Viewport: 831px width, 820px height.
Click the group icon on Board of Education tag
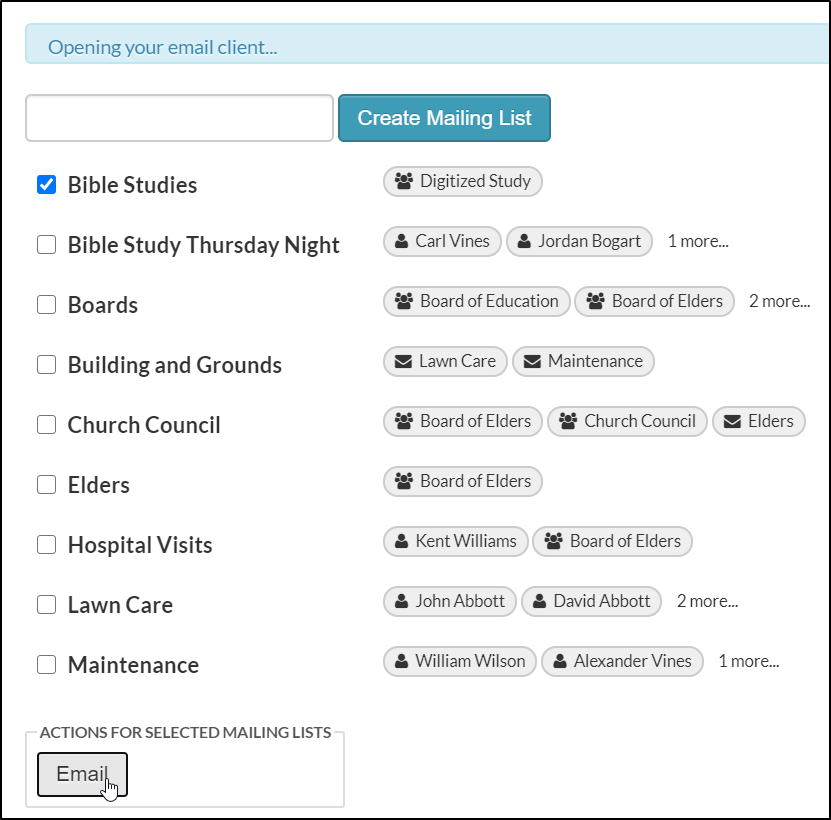[404, 301]
